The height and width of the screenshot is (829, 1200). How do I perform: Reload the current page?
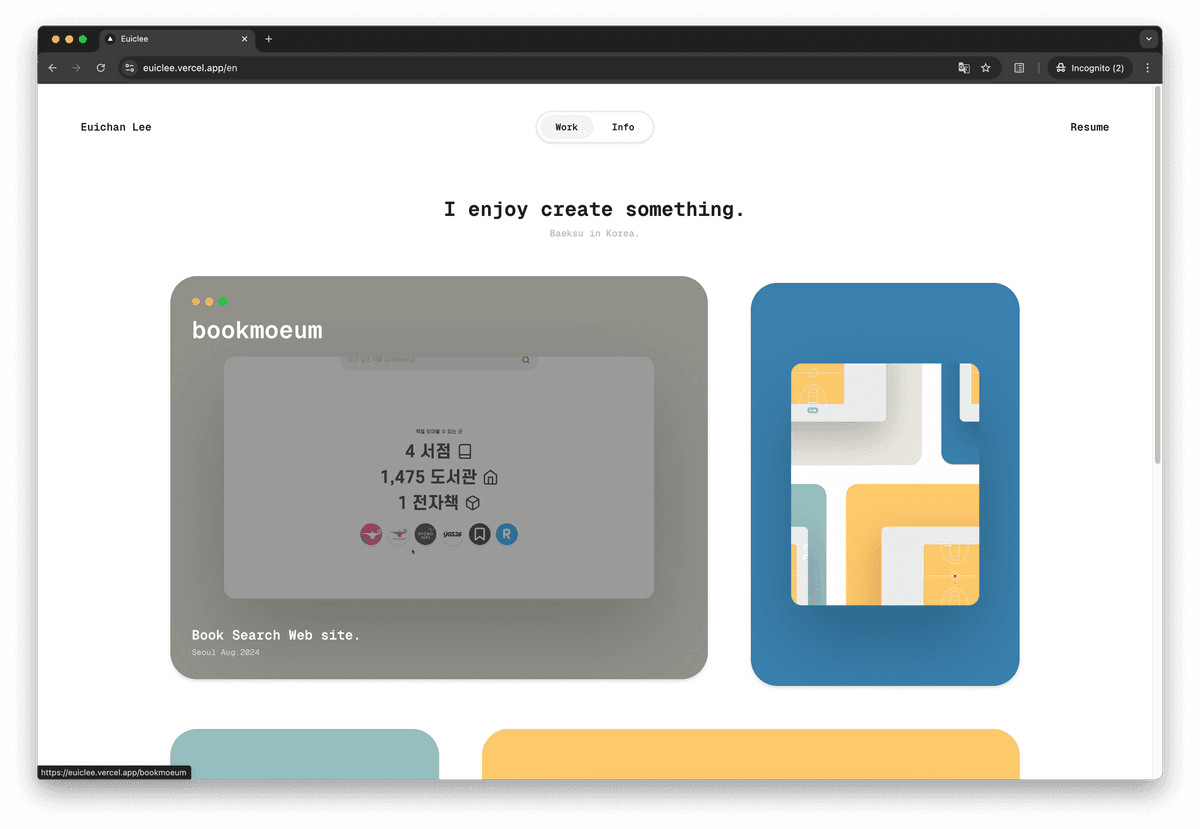click(100, 68)
